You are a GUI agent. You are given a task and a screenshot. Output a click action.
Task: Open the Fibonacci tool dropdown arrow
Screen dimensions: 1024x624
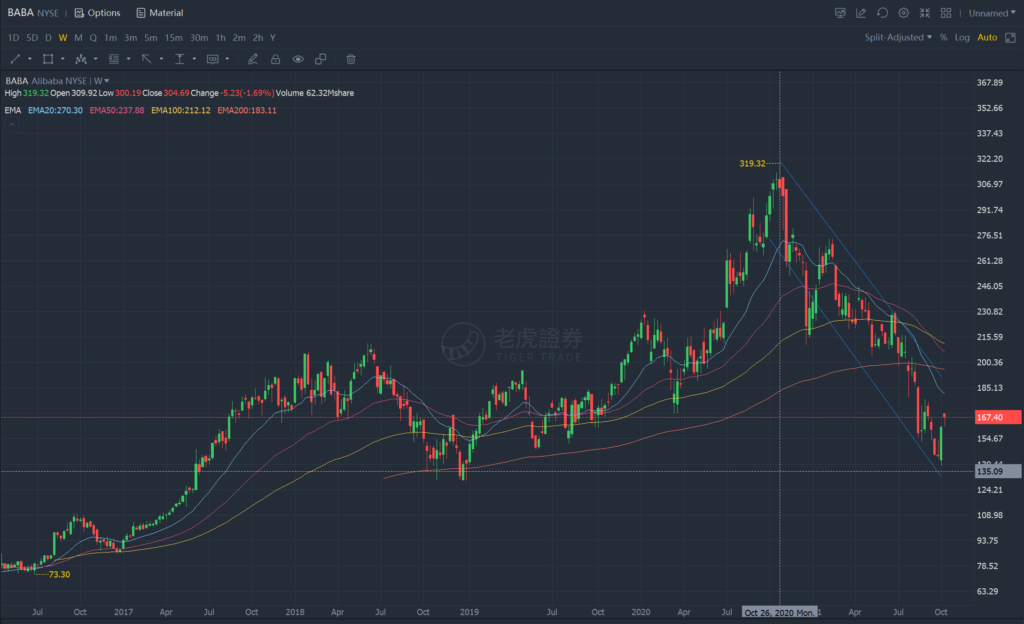(129, 59)
